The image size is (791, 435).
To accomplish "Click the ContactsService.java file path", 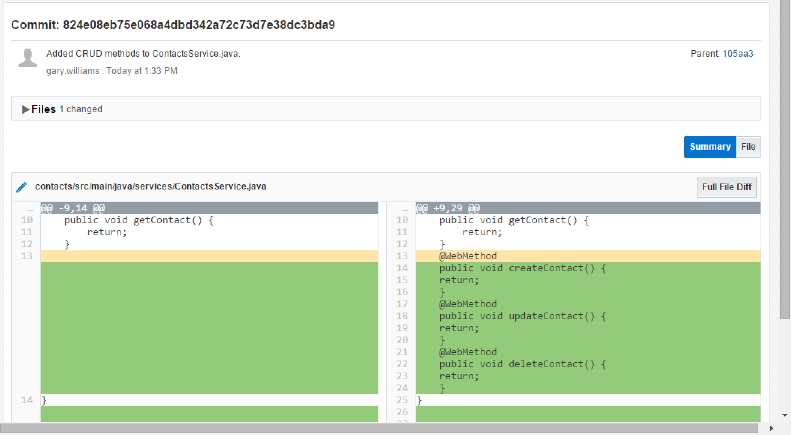I will coord(151,187).
